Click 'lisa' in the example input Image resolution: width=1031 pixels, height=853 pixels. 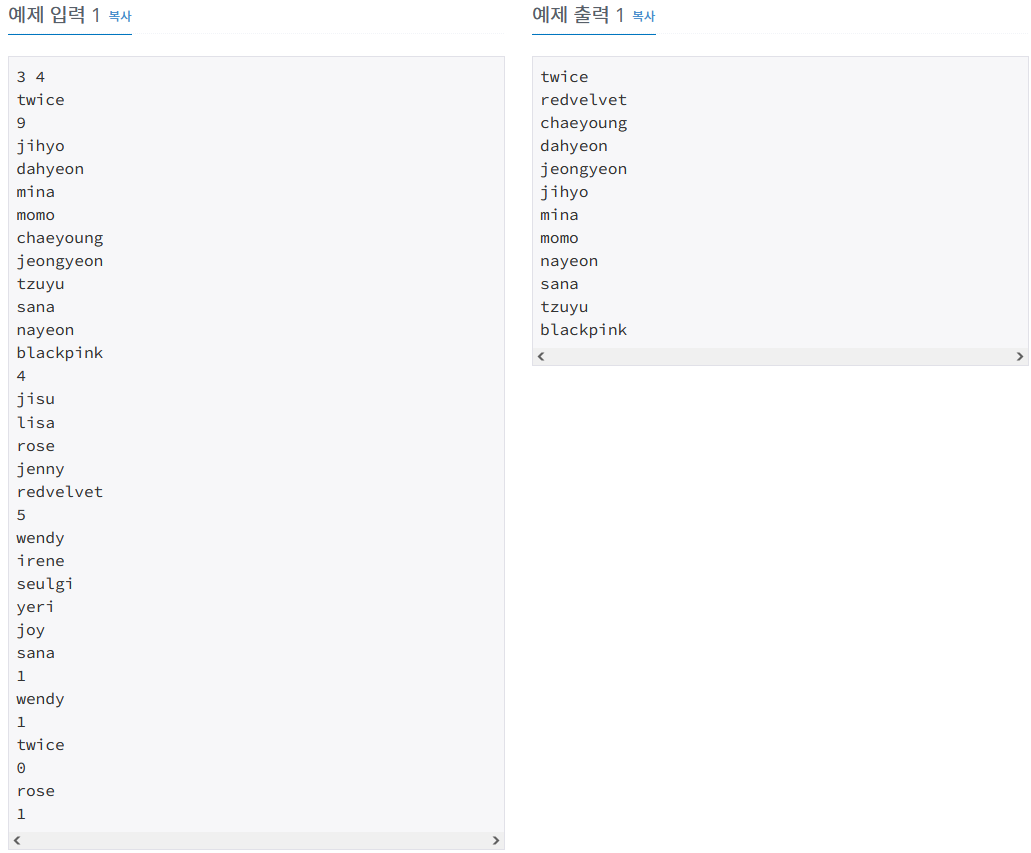[x=36, y=423]
